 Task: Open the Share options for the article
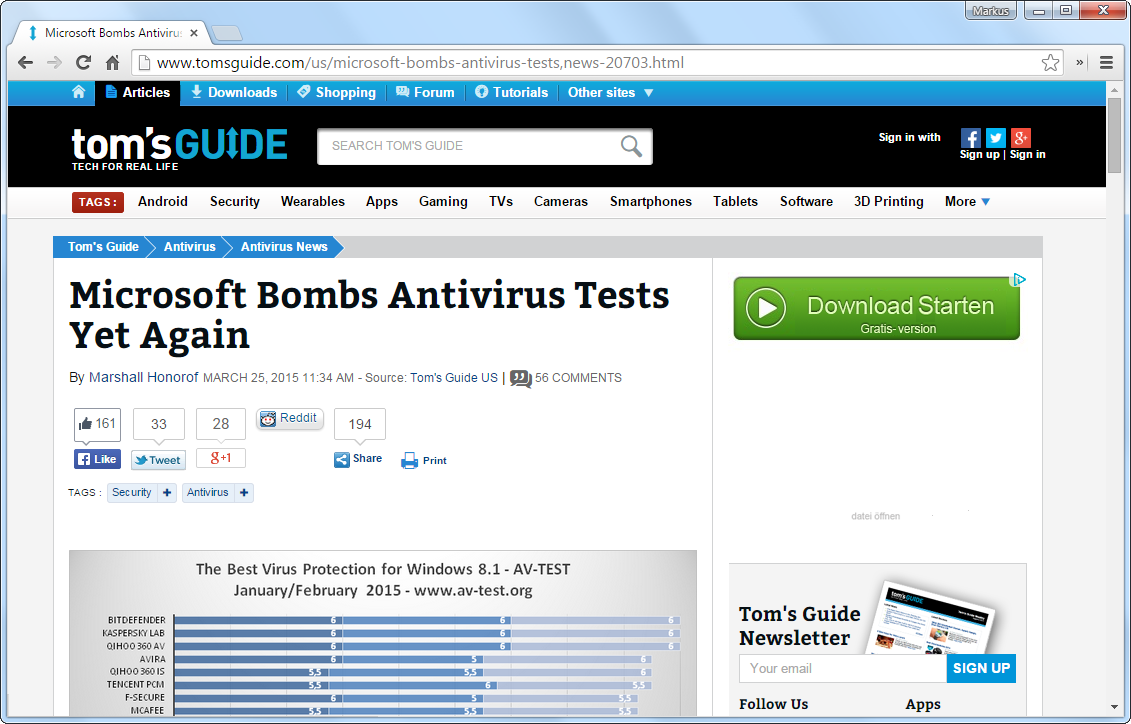pos(358,458)
